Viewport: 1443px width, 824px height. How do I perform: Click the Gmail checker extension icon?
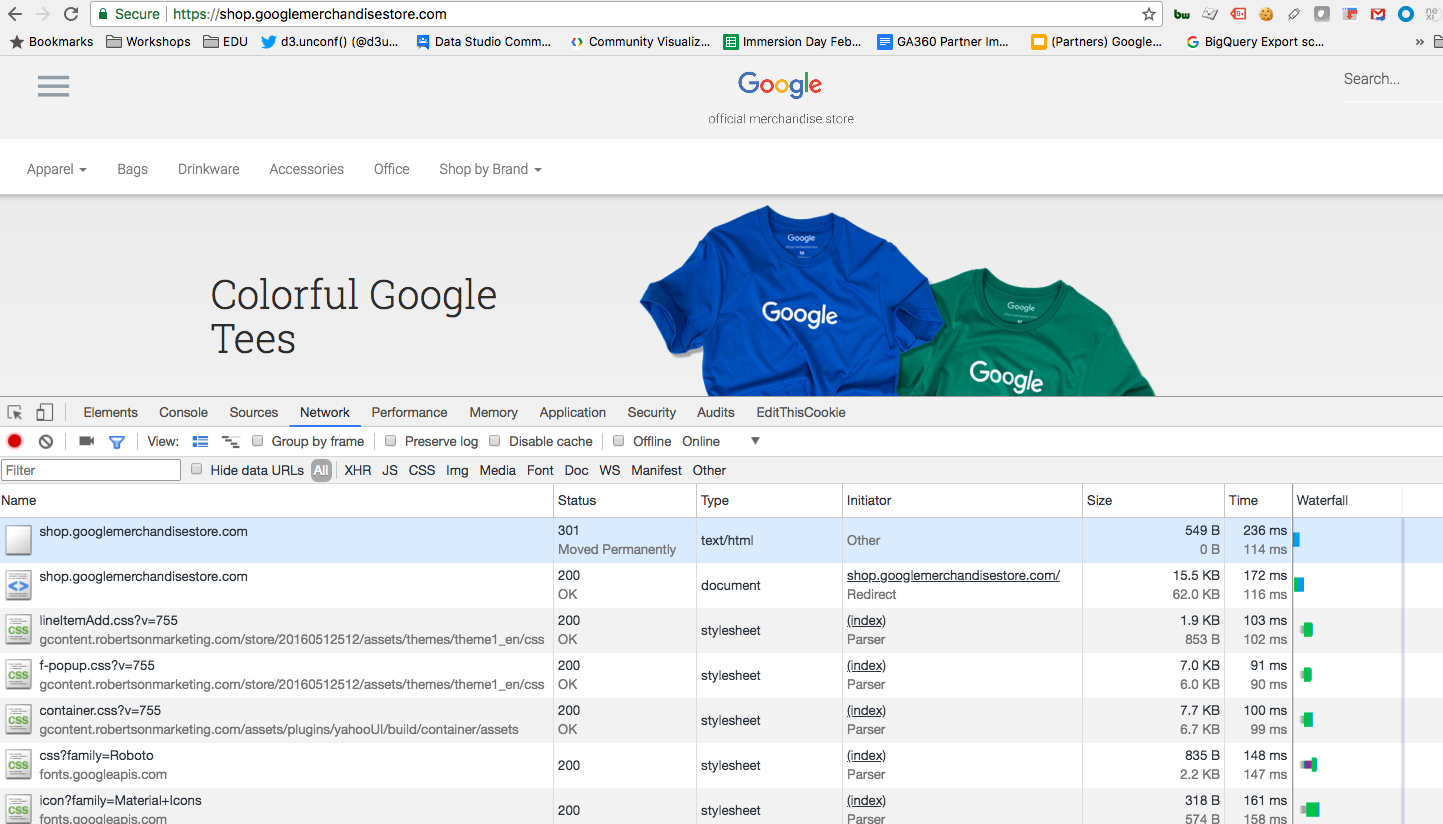pos(1378,14)
